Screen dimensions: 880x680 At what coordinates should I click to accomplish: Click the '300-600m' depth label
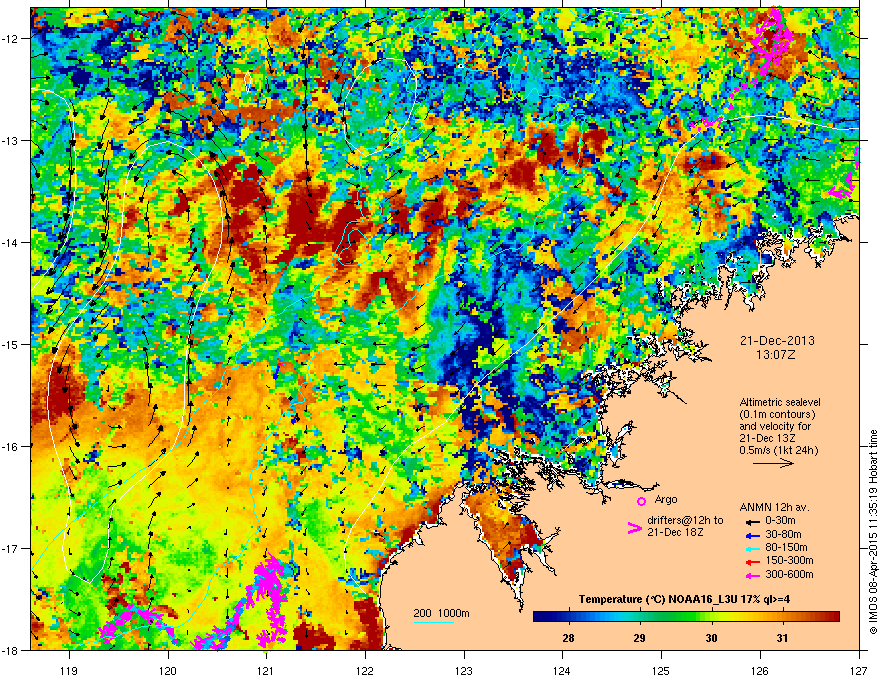(x=789, y=574)
